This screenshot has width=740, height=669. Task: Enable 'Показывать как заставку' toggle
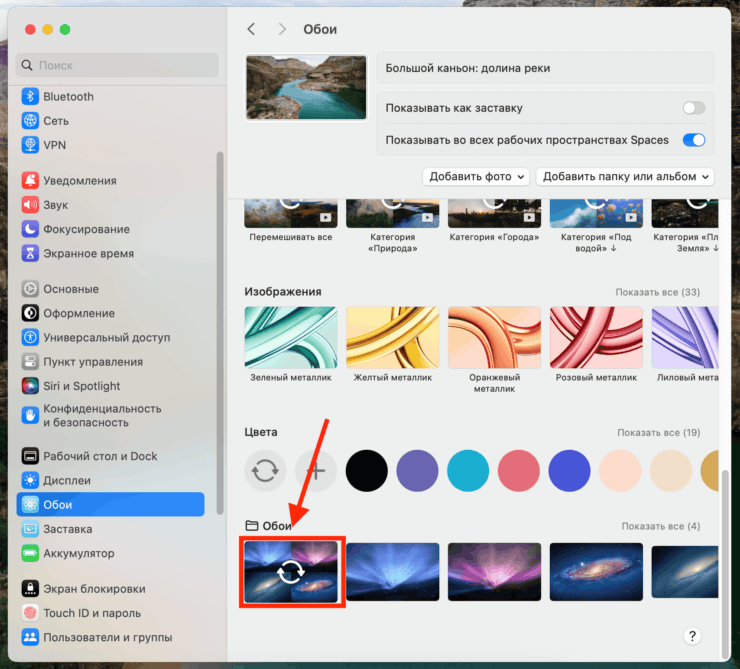tap(693, 108)
